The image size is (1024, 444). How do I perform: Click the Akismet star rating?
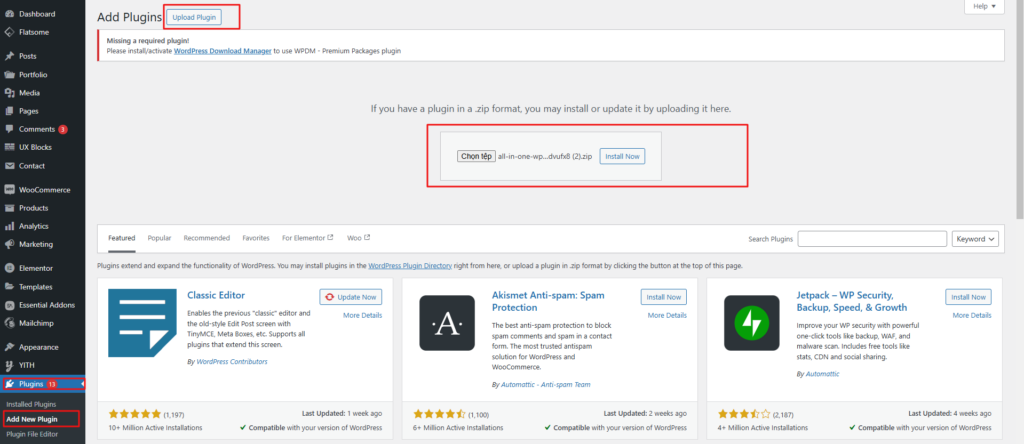440,414
